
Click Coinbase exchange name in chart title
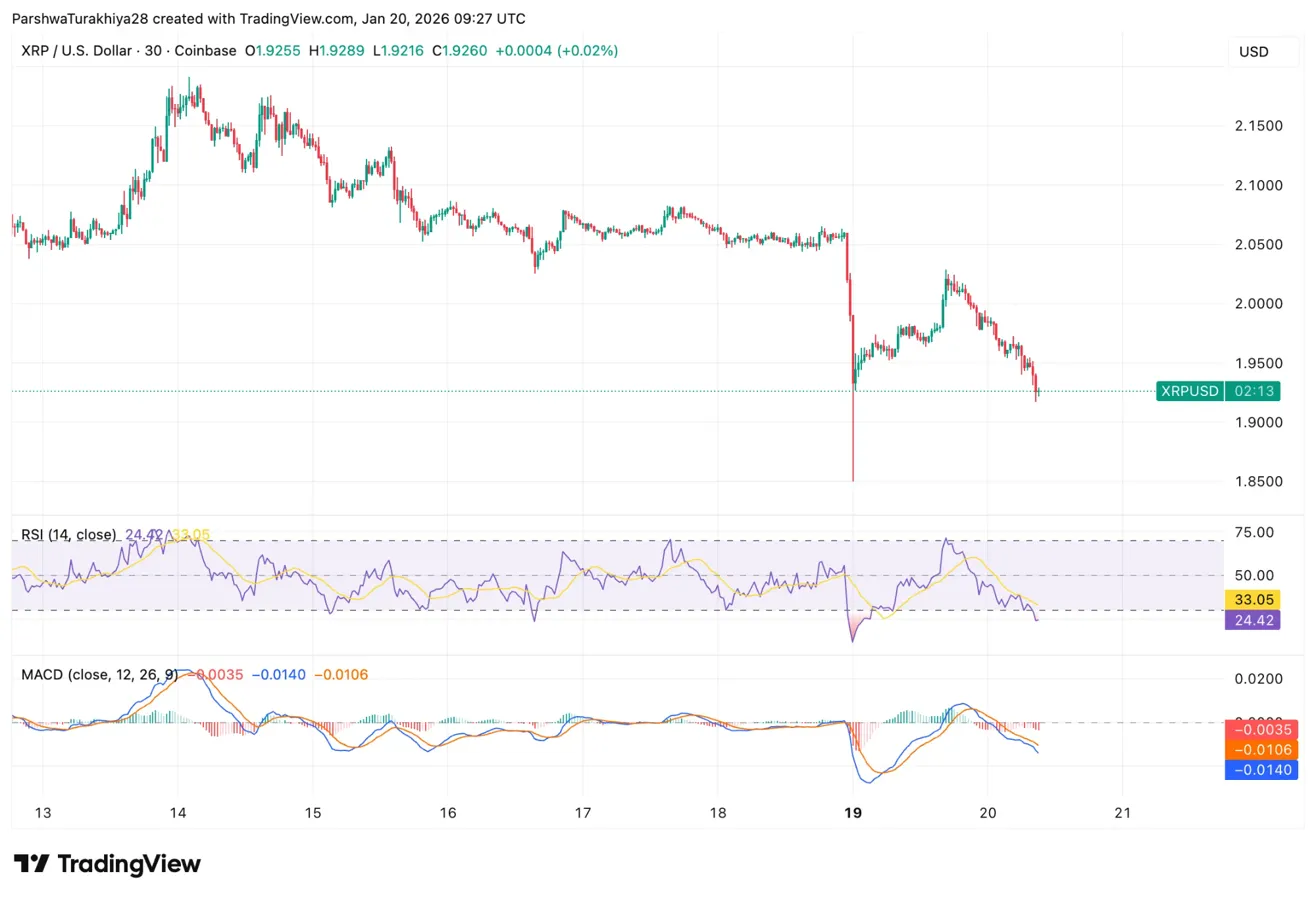[207, 50]
